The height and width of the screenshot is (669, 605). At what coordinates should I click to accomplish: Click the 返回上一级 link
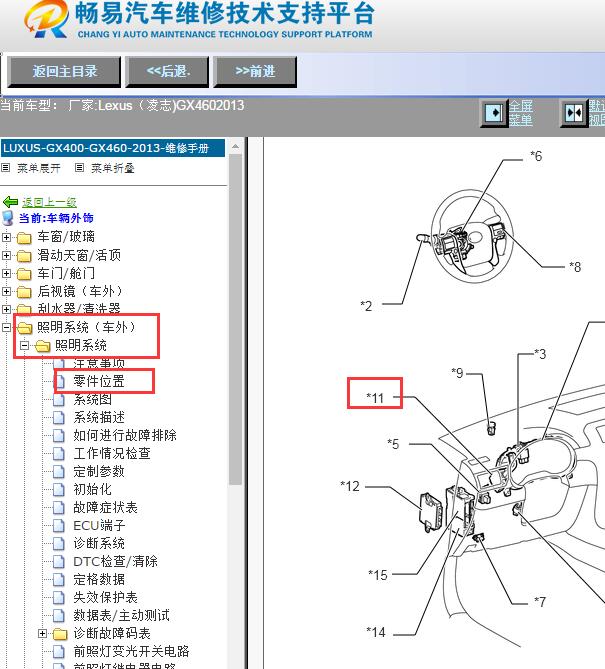pos(49,202)
